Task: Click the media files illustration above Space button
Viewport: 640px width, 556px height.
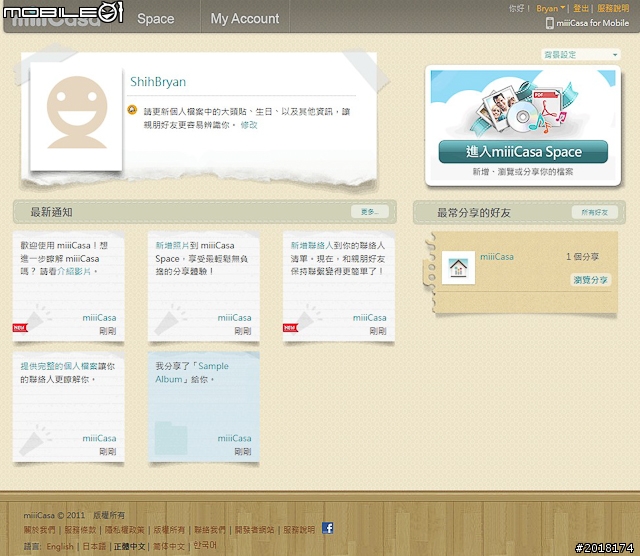Action: (x=523, y=106)
